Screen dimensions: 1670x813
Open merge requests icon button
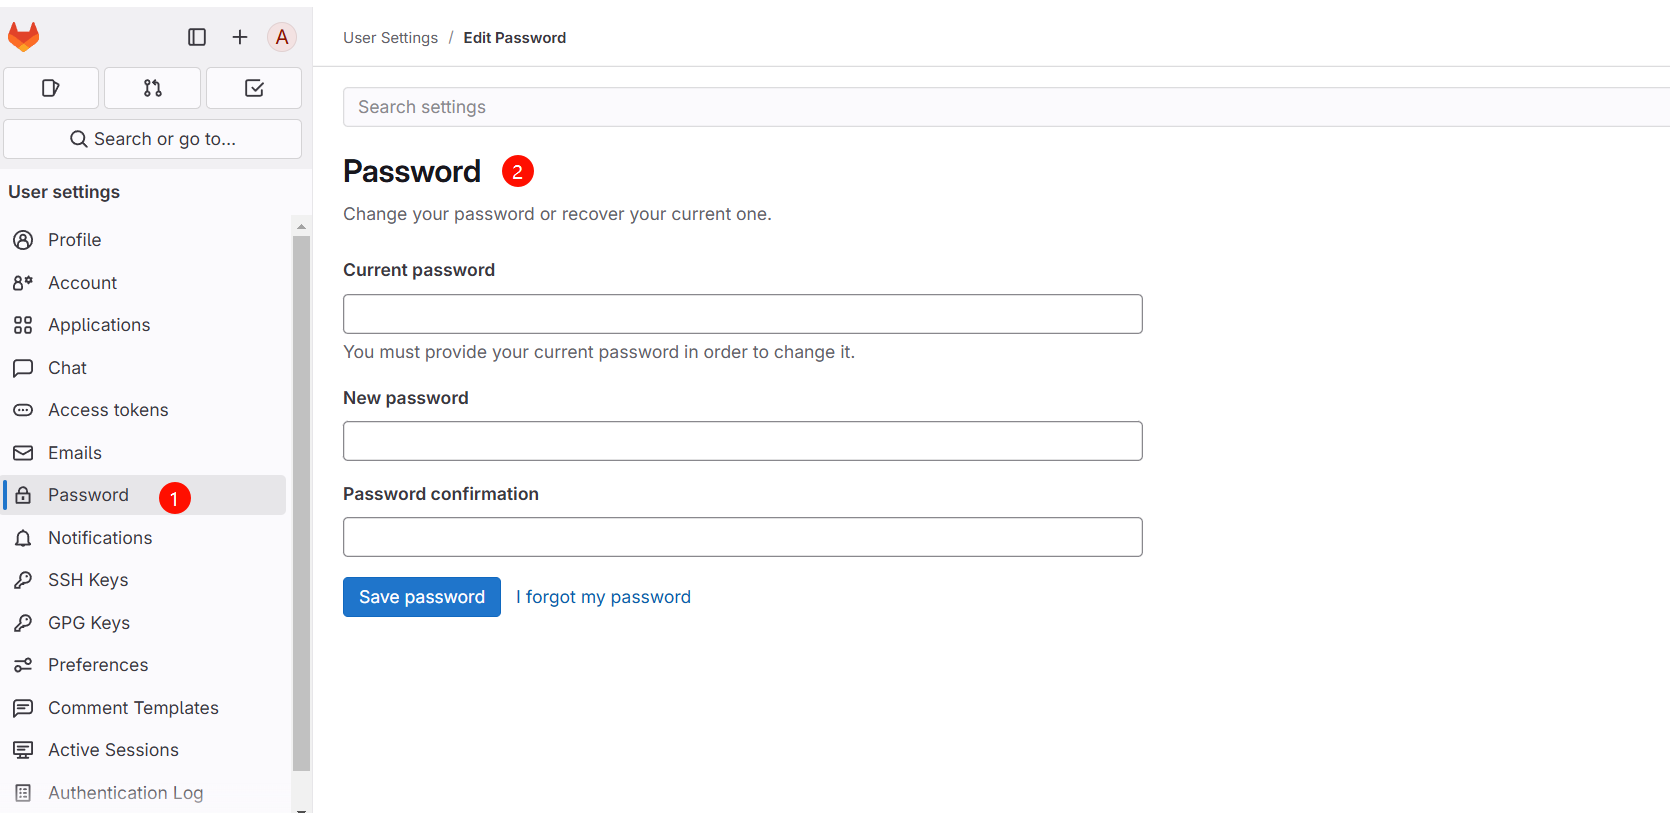tap(152, 88)
